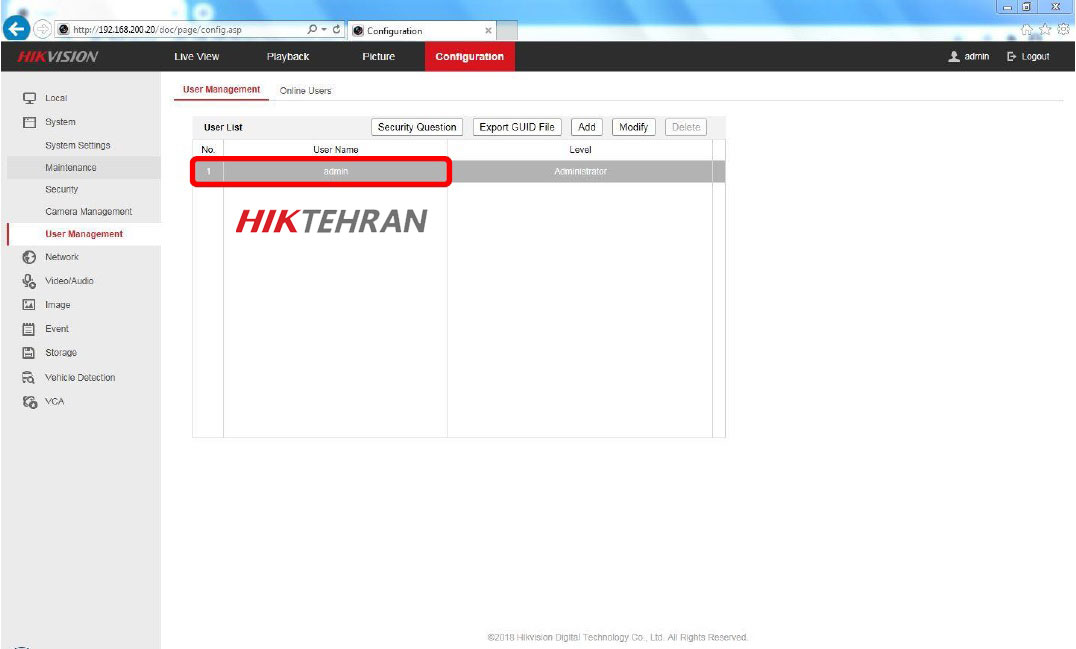Expand the Vehicle Detection section

[80, 378]
